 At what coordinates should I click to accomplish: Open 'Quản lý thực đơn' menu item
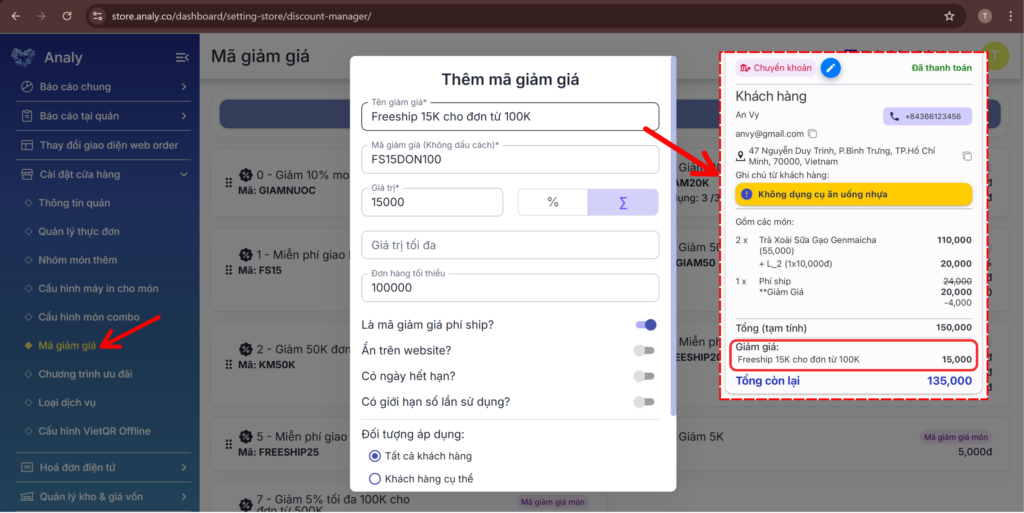79,231
